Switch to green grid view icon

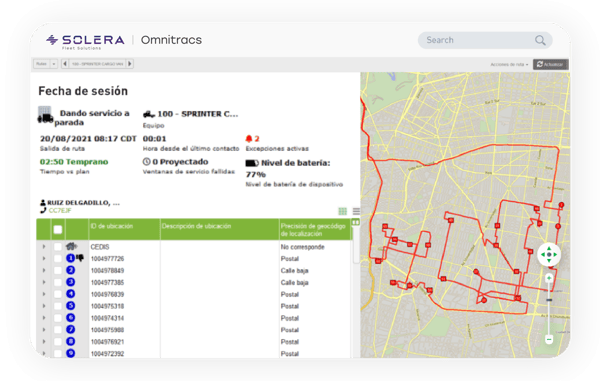[342, 211]
